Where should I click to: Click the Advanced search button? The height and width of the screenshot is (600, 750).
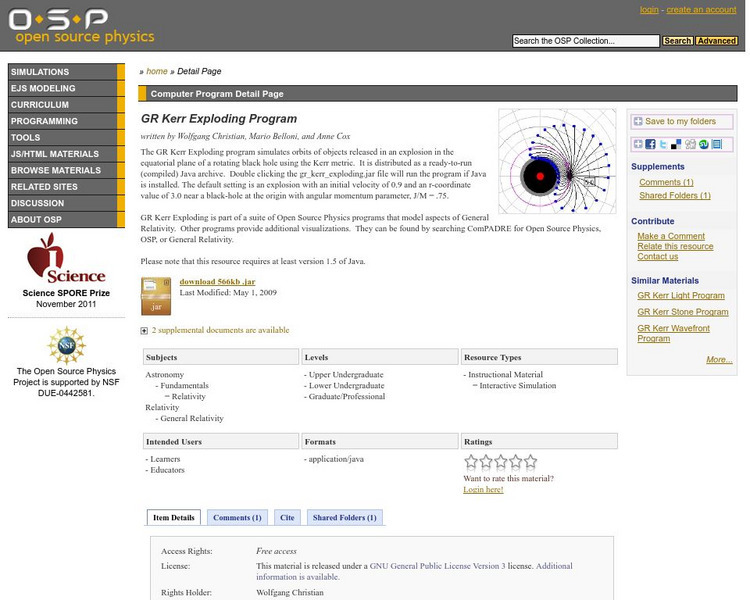[x=716, y=41]
